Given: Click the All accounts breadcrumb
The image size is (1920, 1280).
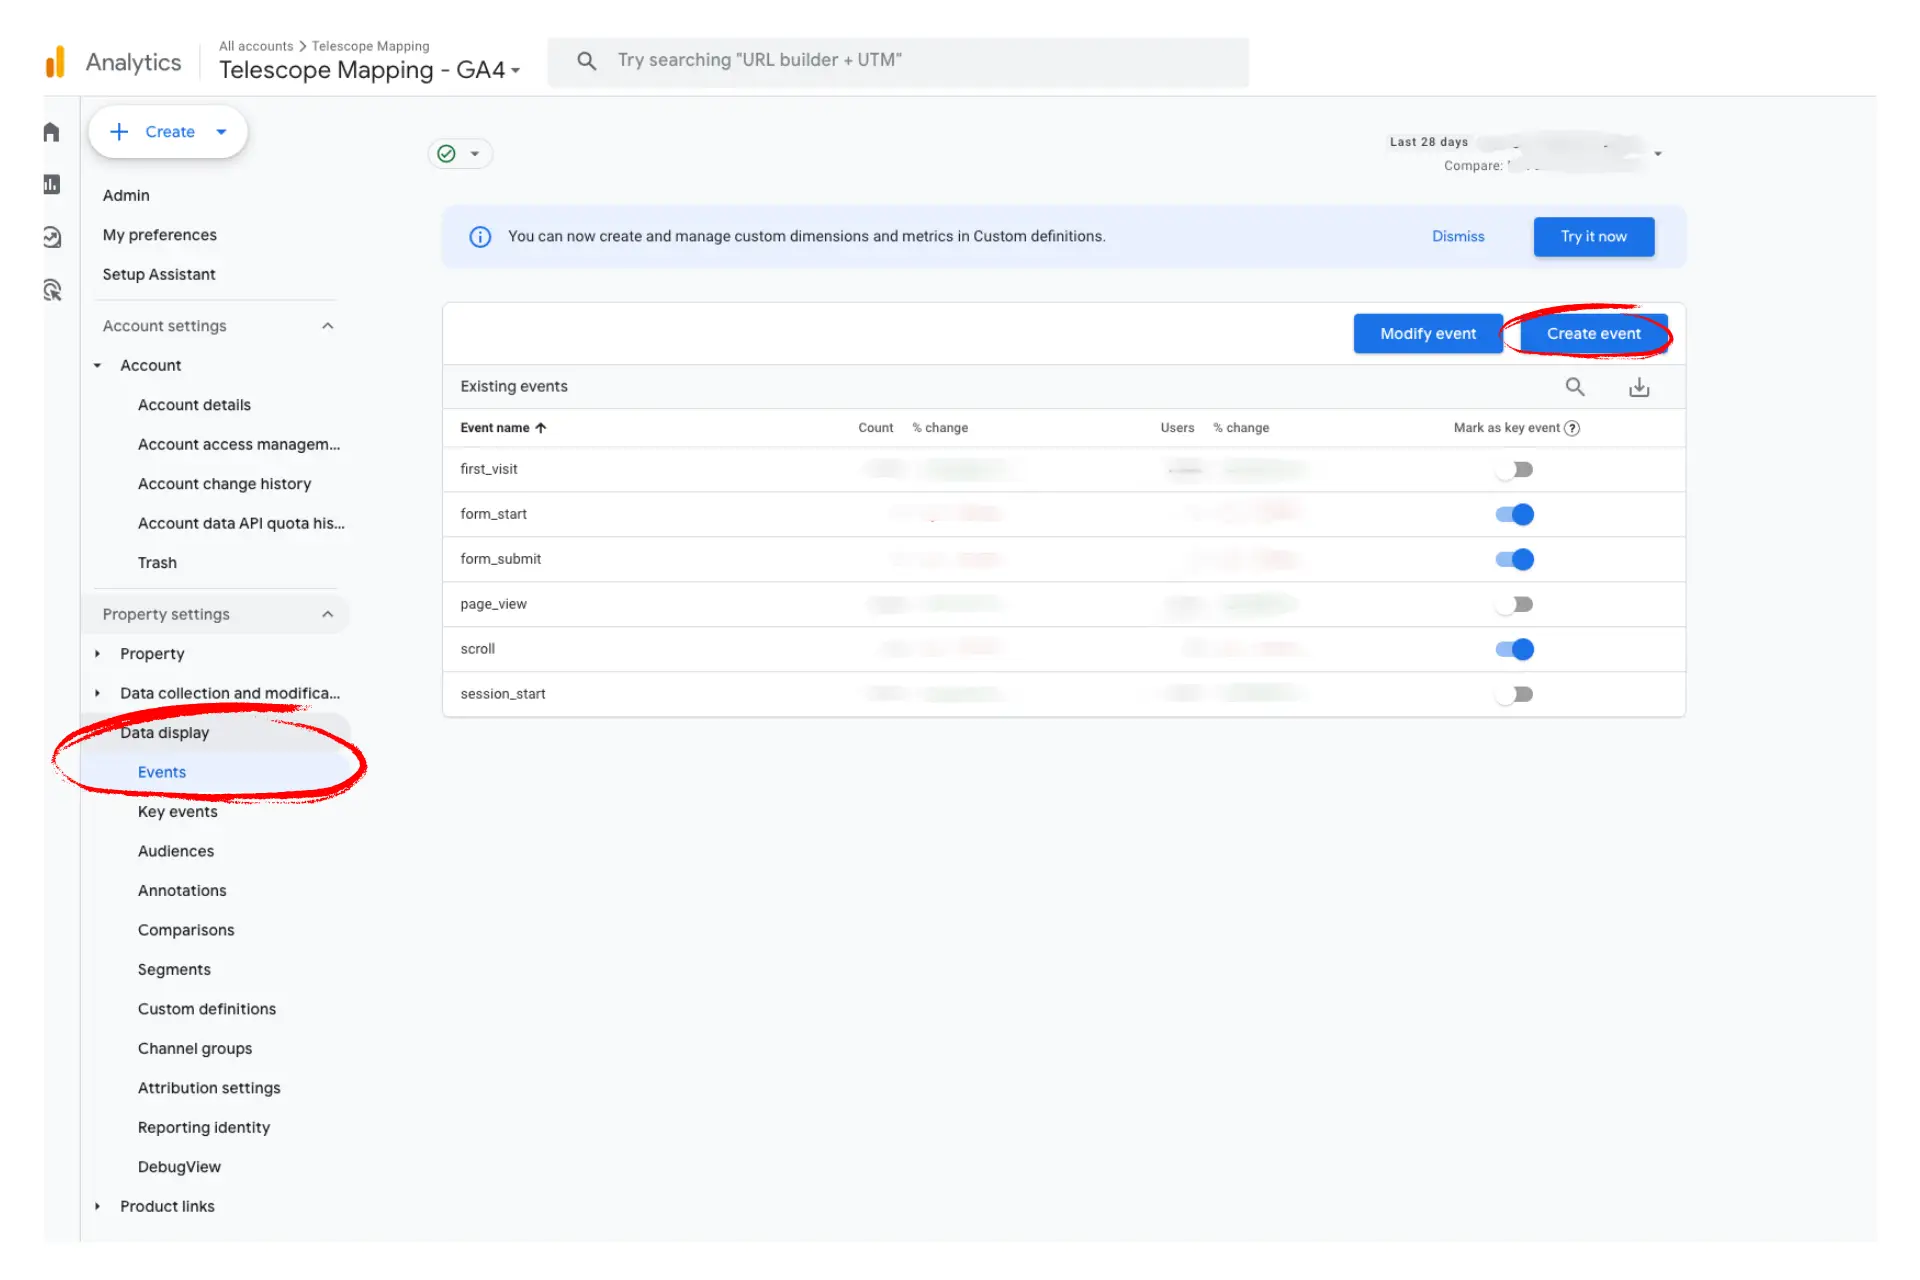Looking at the screenshot, I should point(256,46).
